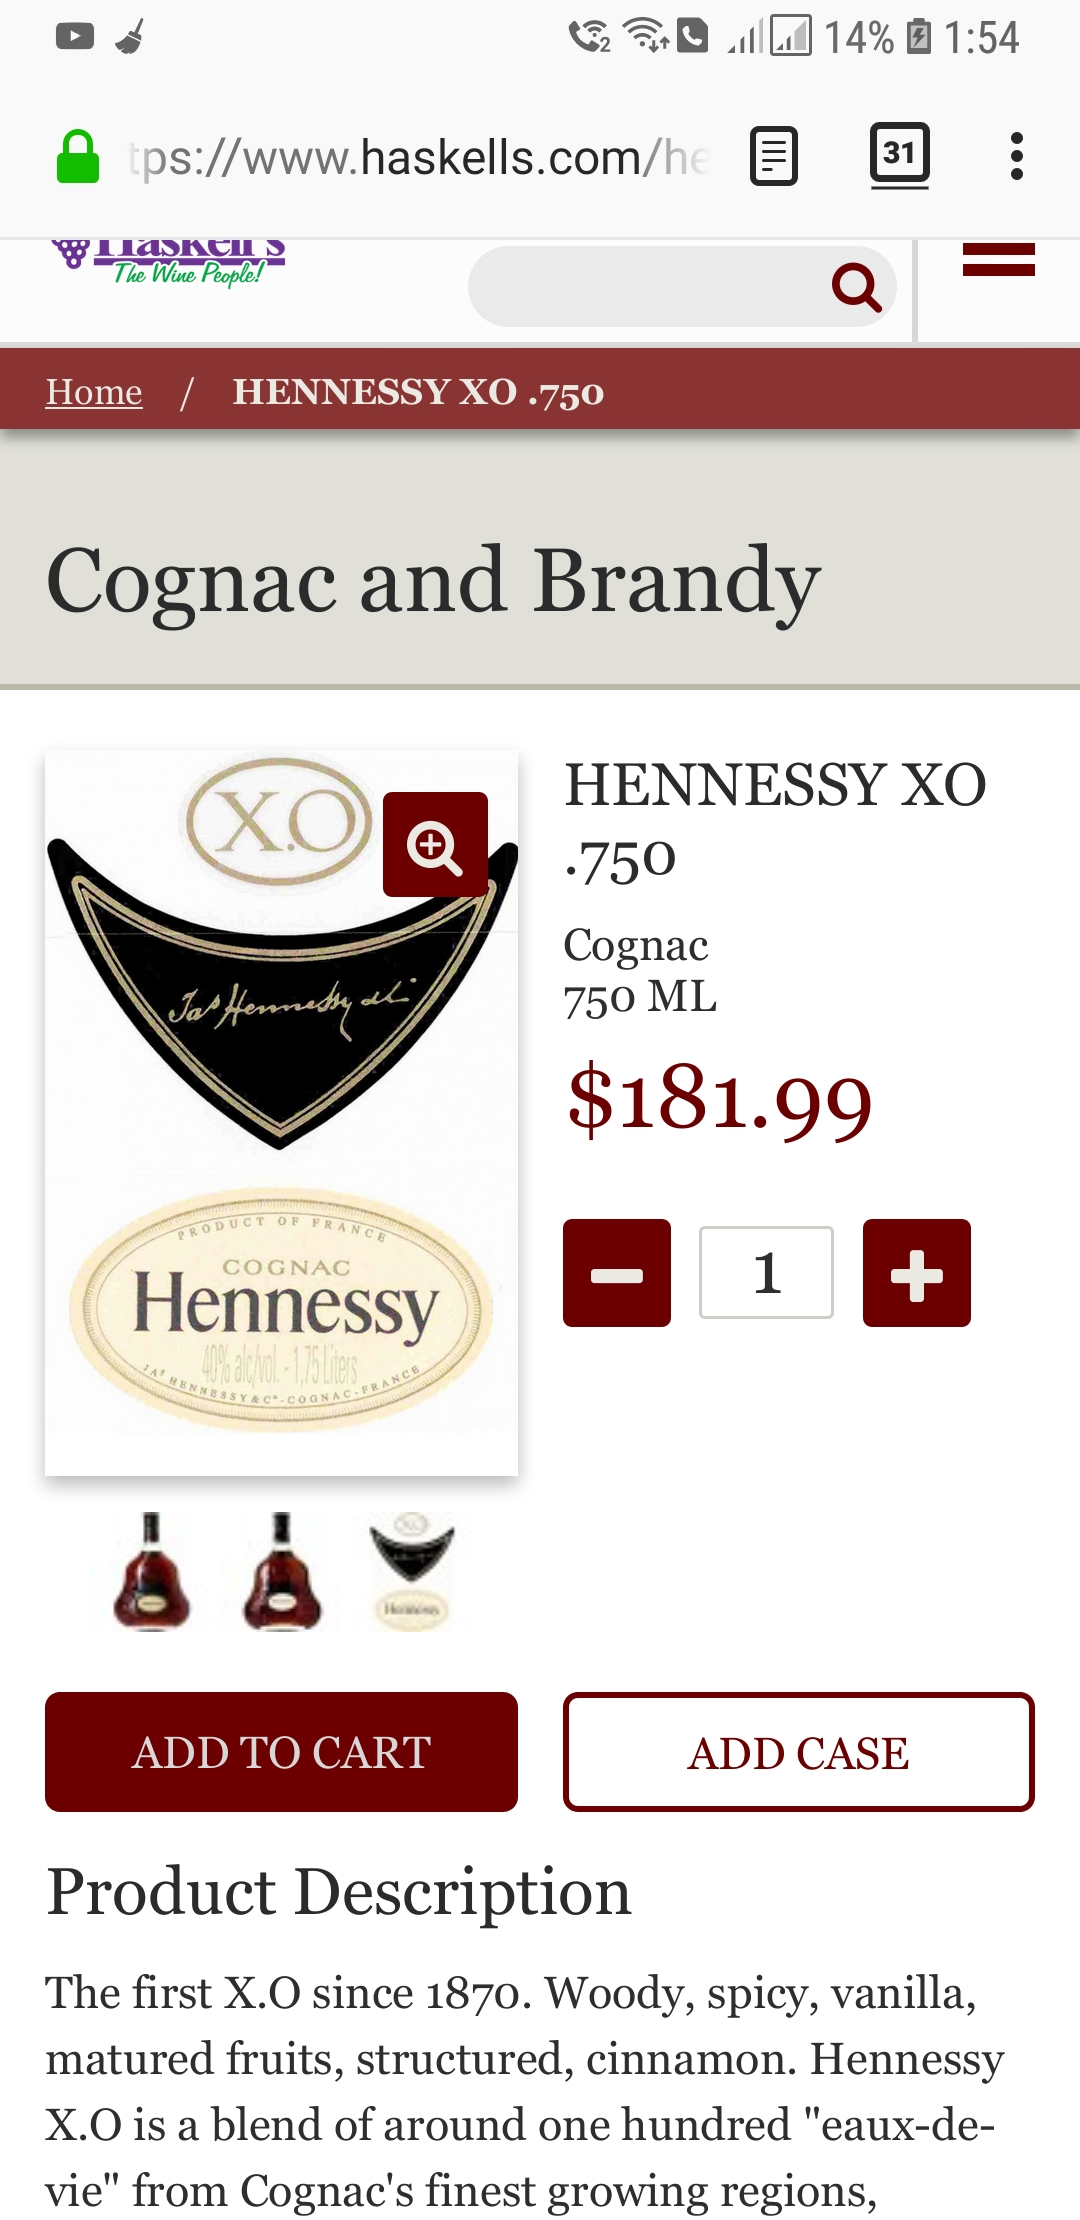Add Hennessy XO to cart
The image size is (1080, 2220).
coord(281,1752)
